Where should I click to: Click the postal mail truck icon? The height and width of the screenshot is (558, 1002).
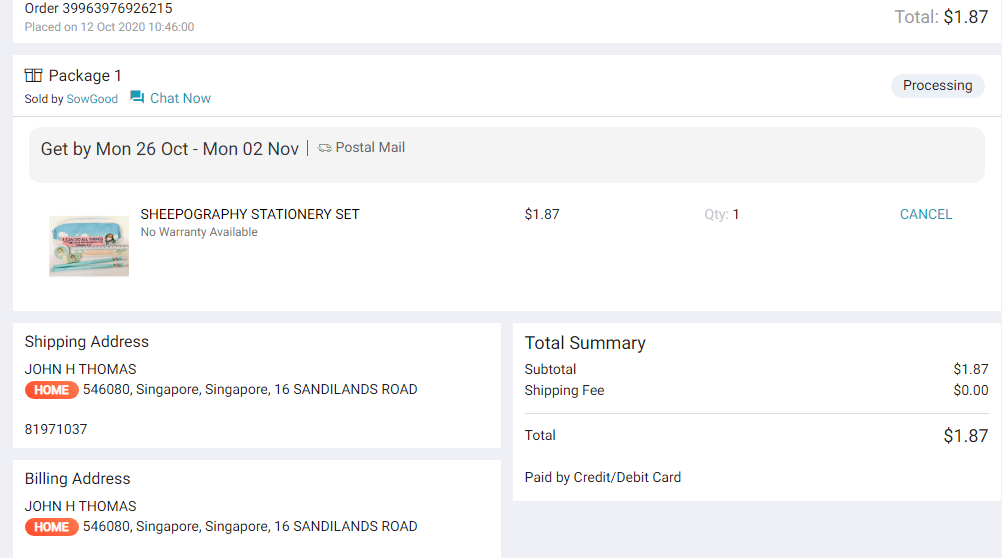pos(325,148)
